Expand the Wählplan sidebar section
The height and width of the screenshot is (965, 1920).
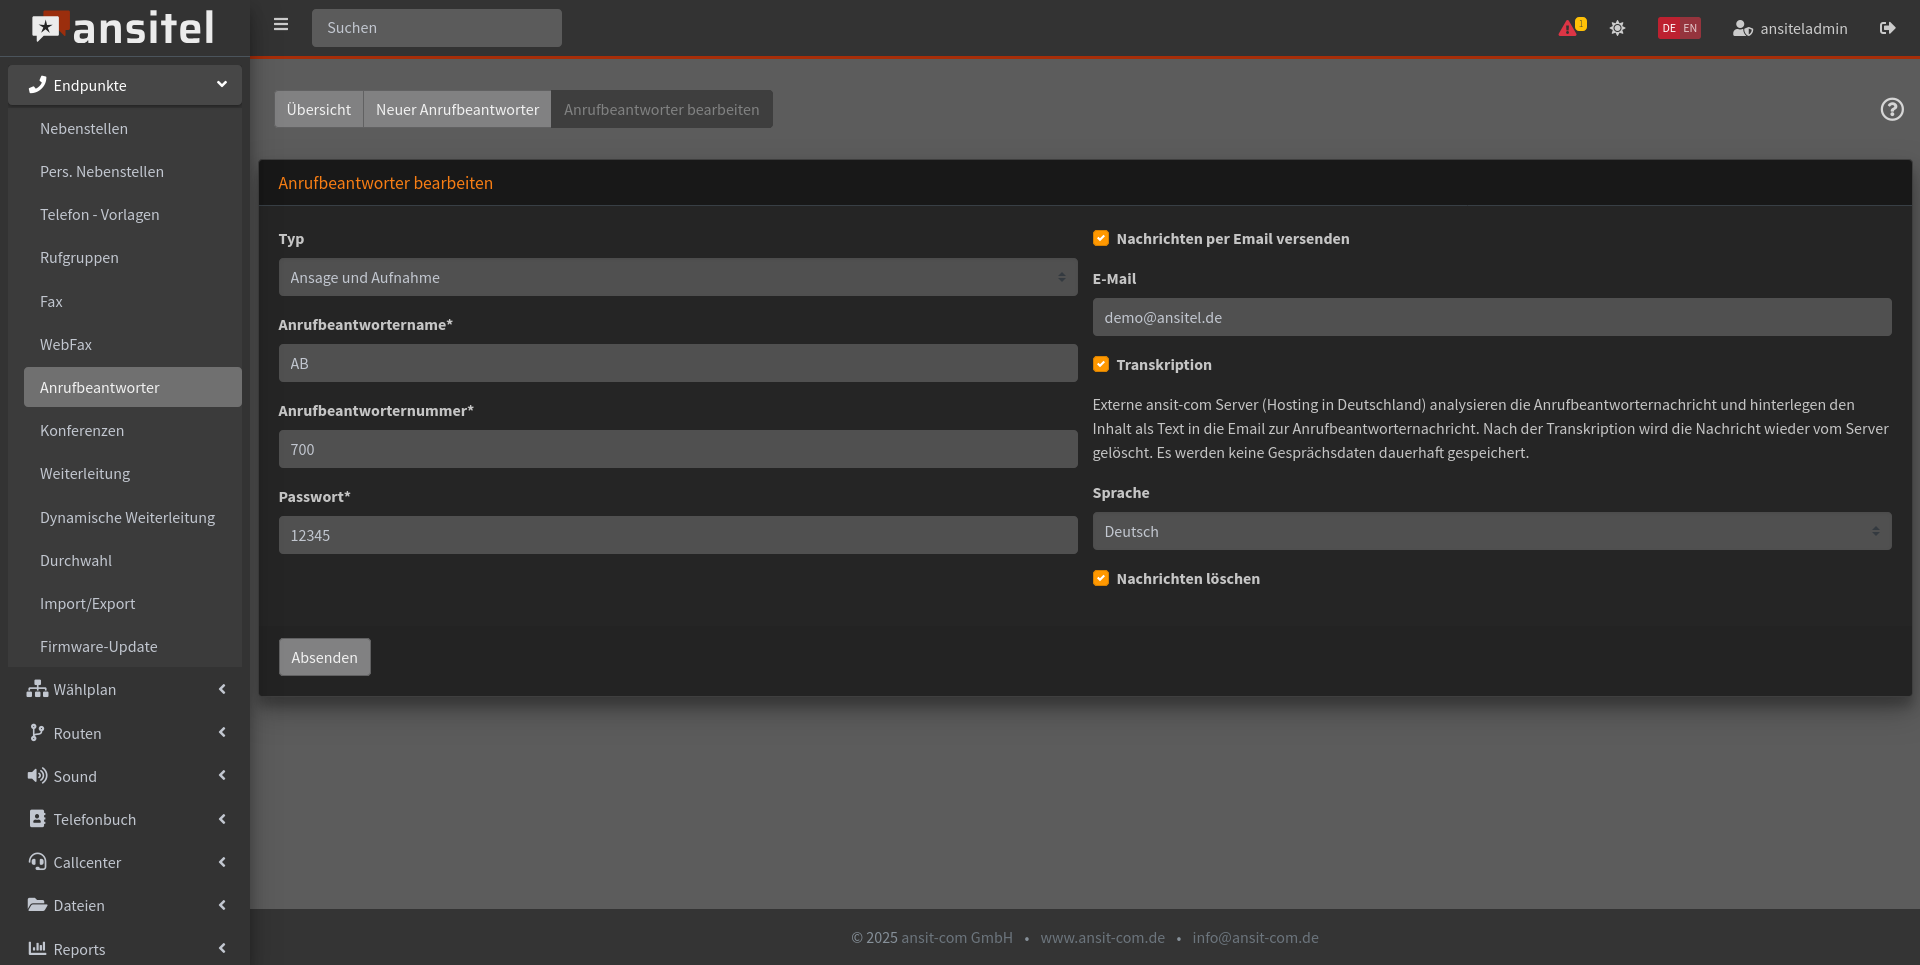click(125, 689)
